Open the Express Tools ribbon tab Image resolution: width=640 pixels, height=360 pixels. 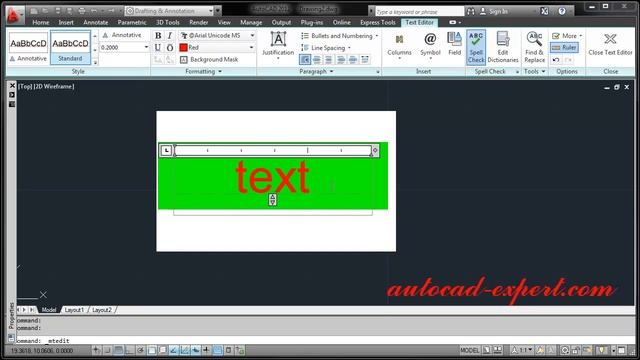(x=378, y=22)
